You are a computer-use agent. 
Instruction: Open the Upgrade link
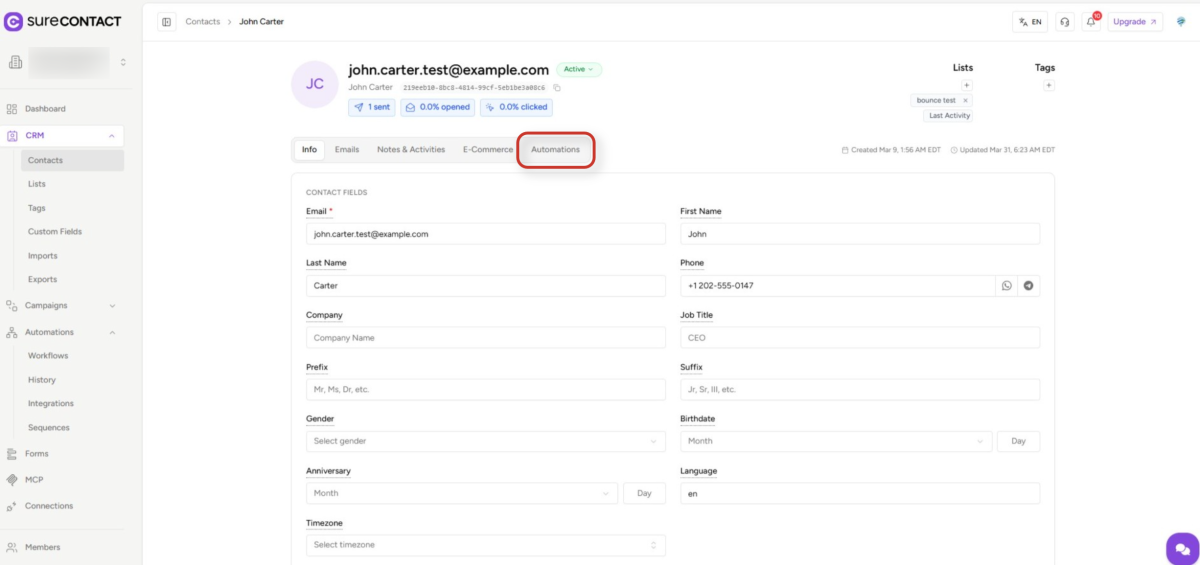click(1135, 21)
